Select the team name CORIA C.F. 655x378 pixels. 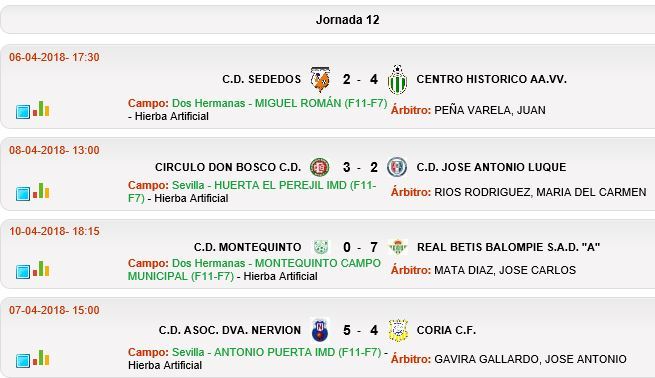pyautogui.click(x=446, y=330)
